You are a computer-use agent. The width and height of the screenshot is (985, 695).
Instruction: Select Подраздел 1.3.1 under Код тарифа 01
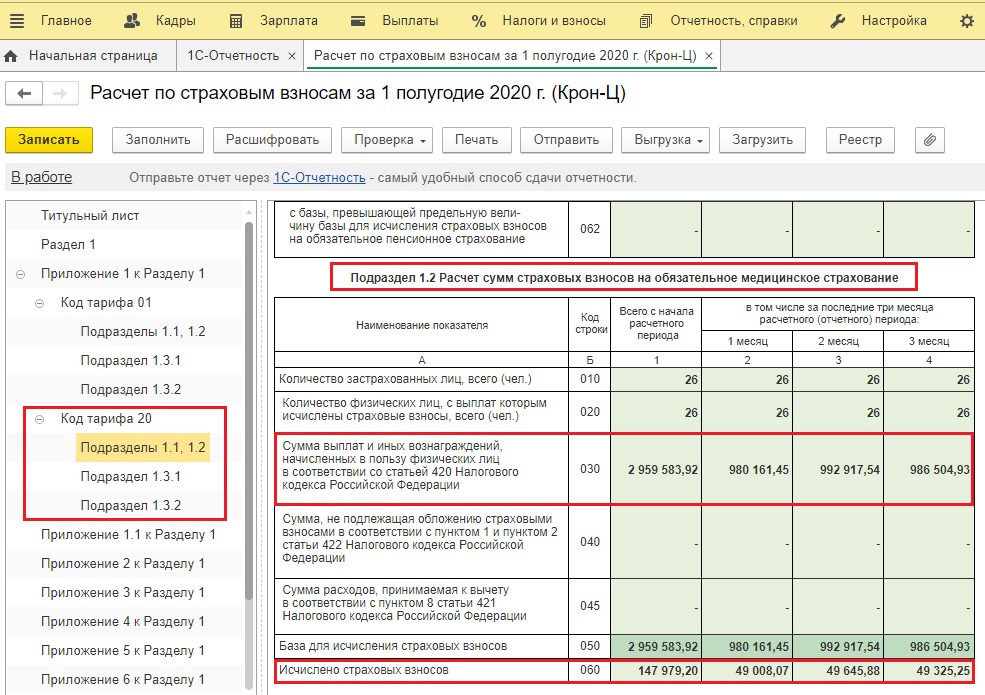point(131,360)
